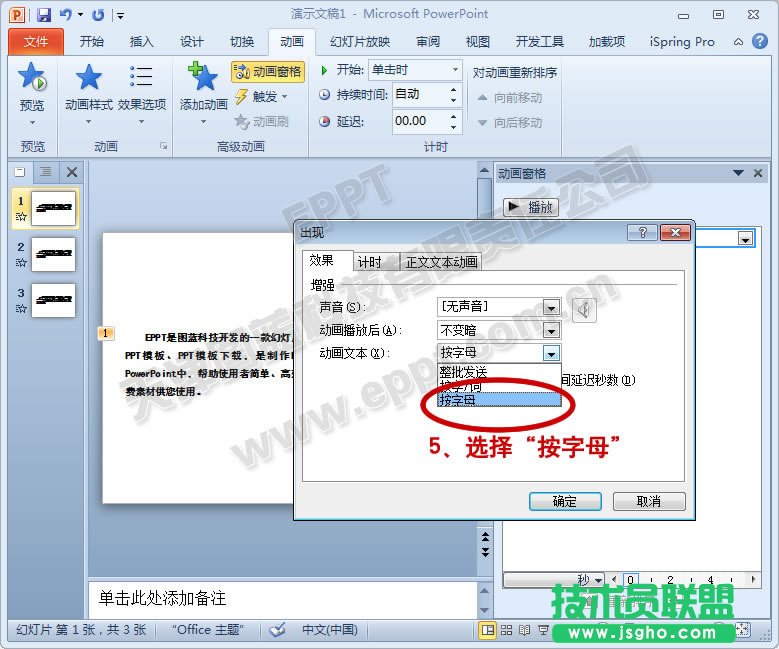The image size is (779, 649).
Task: Switch to Slide Sorter view icon
Action: tap(506, 630)
